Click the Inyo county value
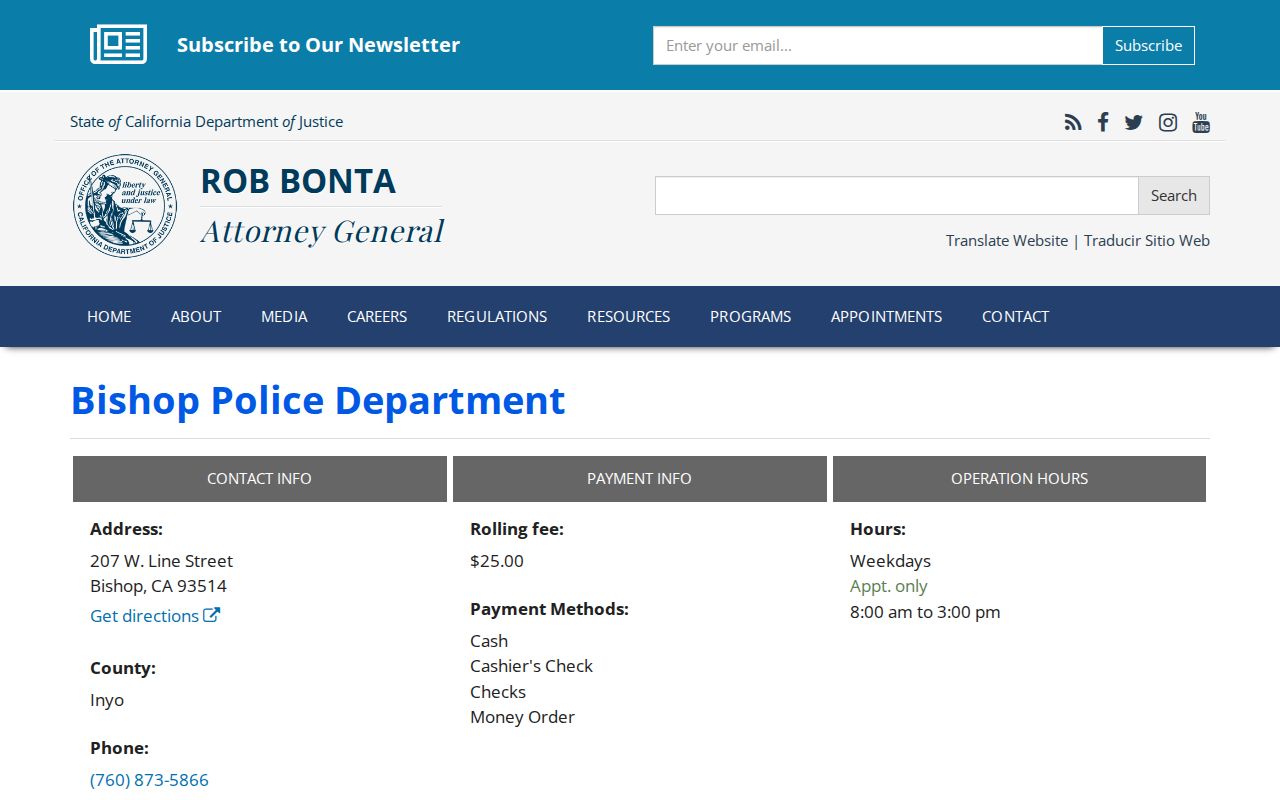1280x800 pixels. click(x=107, y=700)
